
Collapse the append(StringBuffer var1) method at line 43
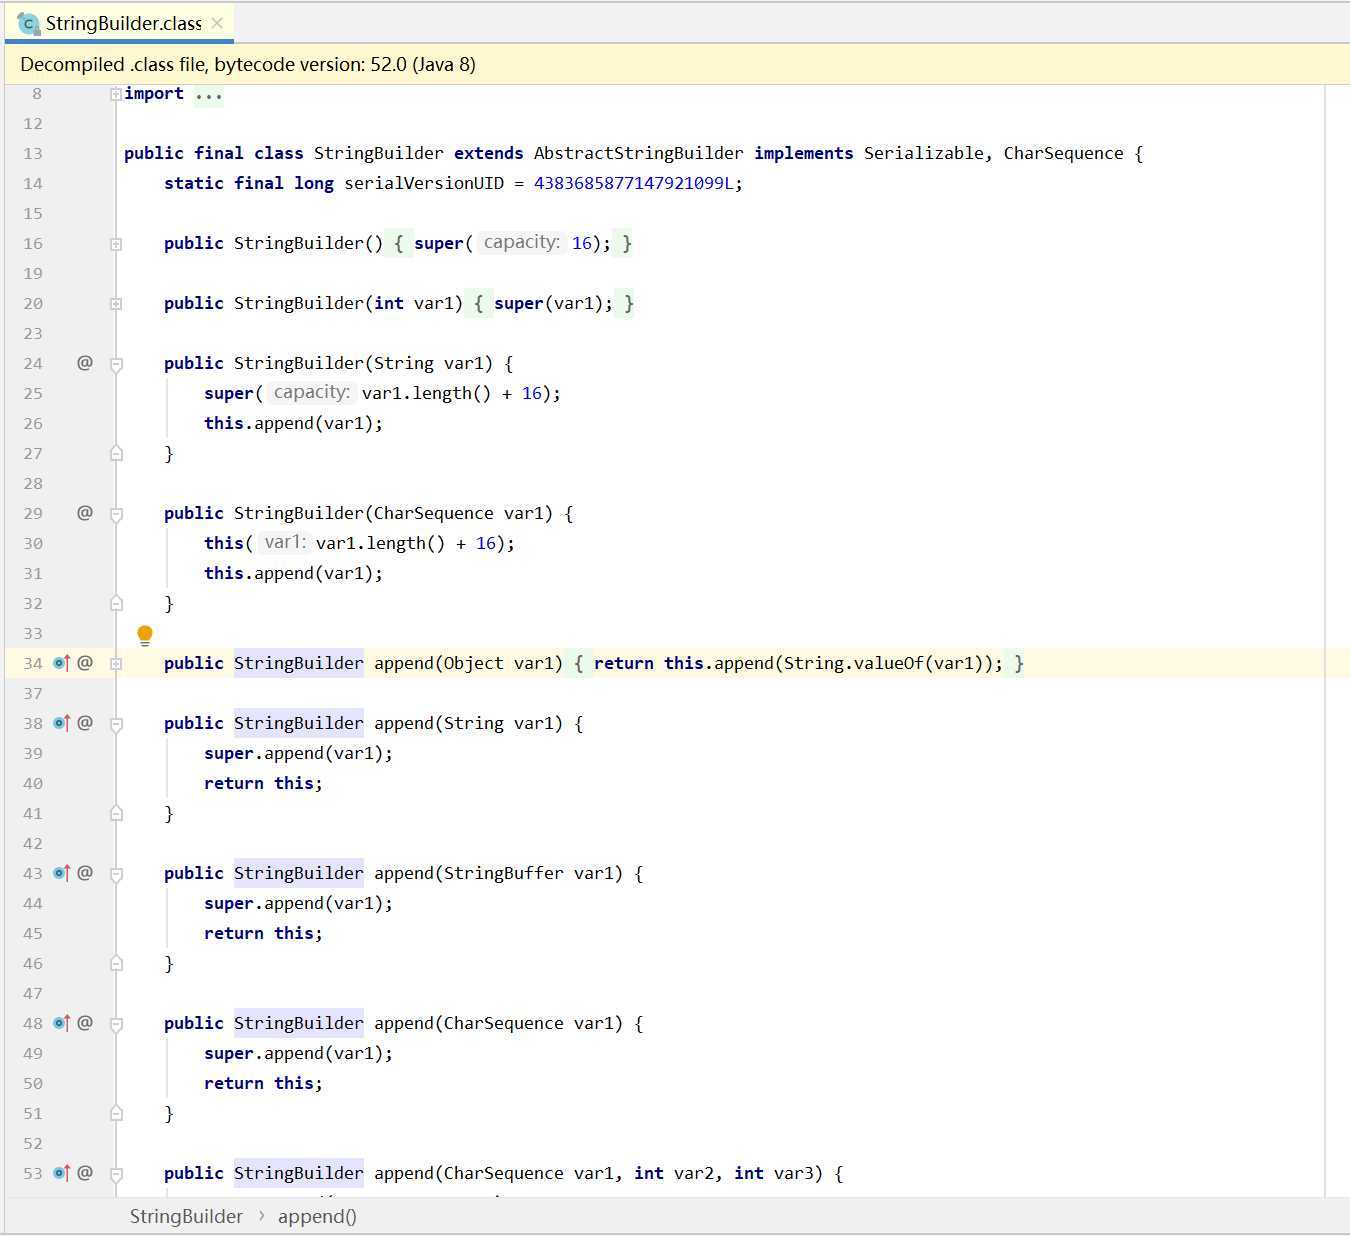[116, 875]
